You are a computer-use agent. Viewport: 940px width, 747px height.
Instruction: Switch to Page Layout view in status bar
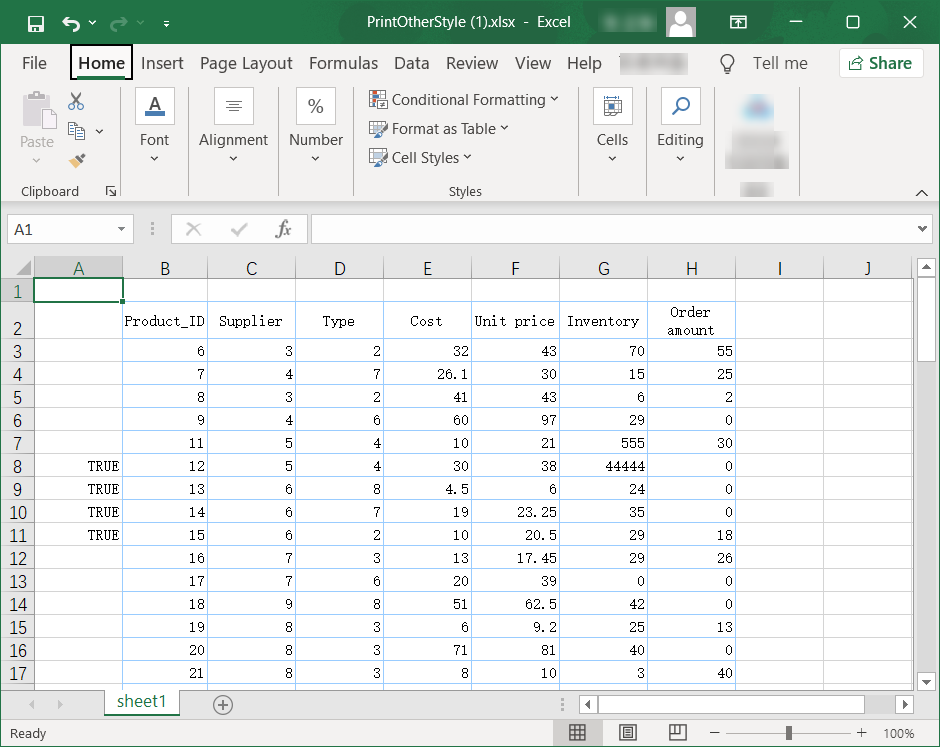pos(628,733)
